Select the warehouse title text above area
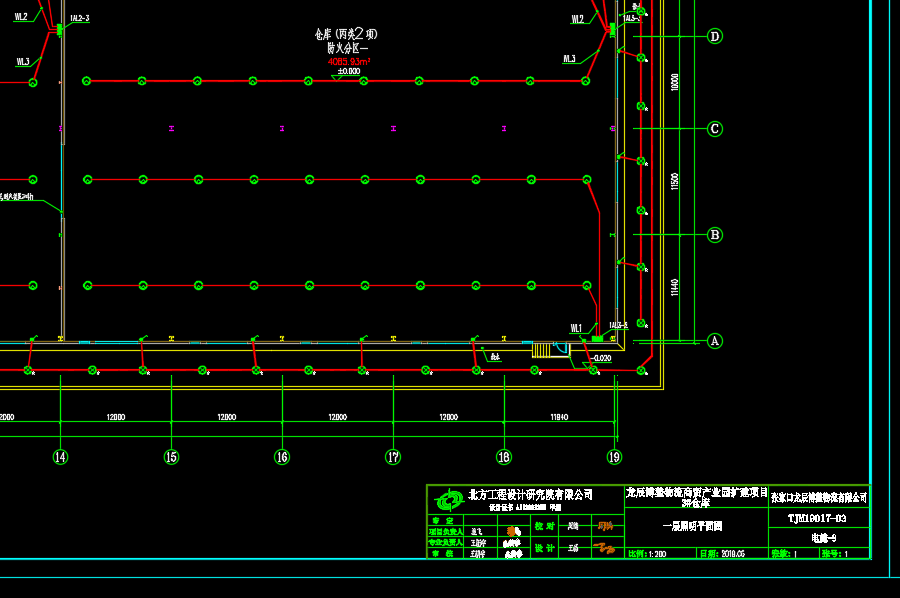This screenshot has width=900, height=598. point(345,34)
